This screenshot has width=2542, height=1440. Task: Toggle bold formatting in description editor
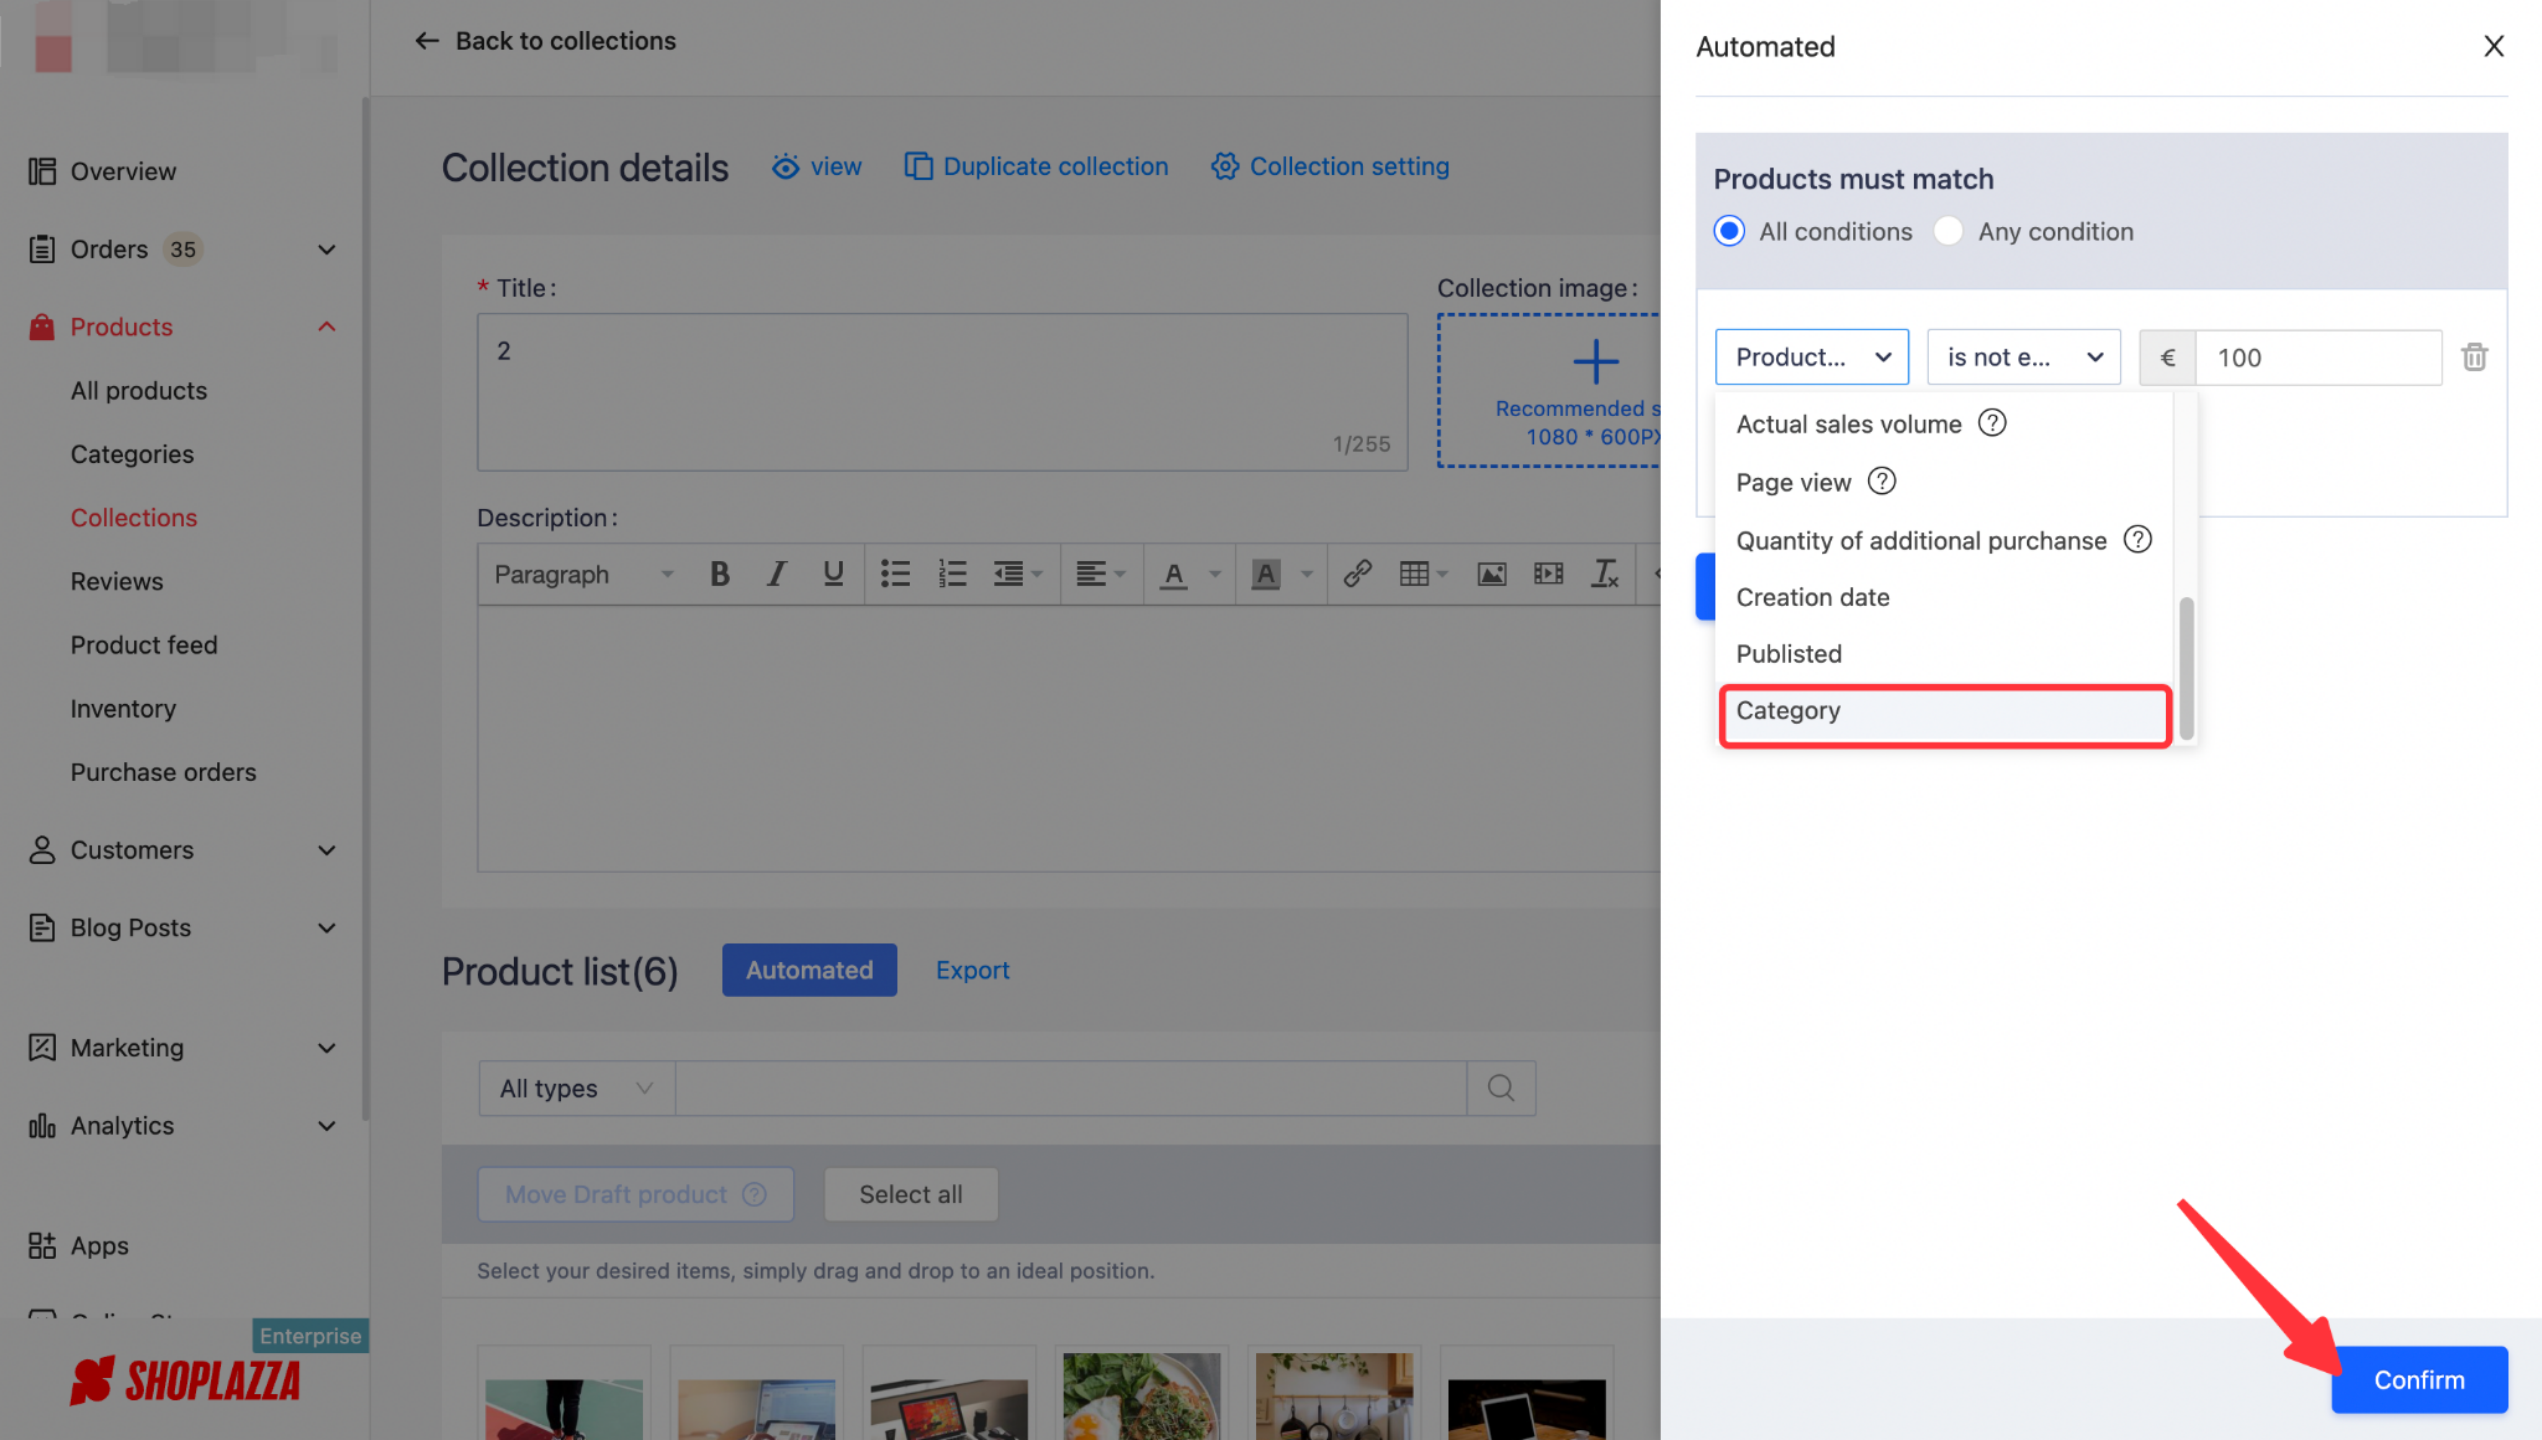point(719,574)
